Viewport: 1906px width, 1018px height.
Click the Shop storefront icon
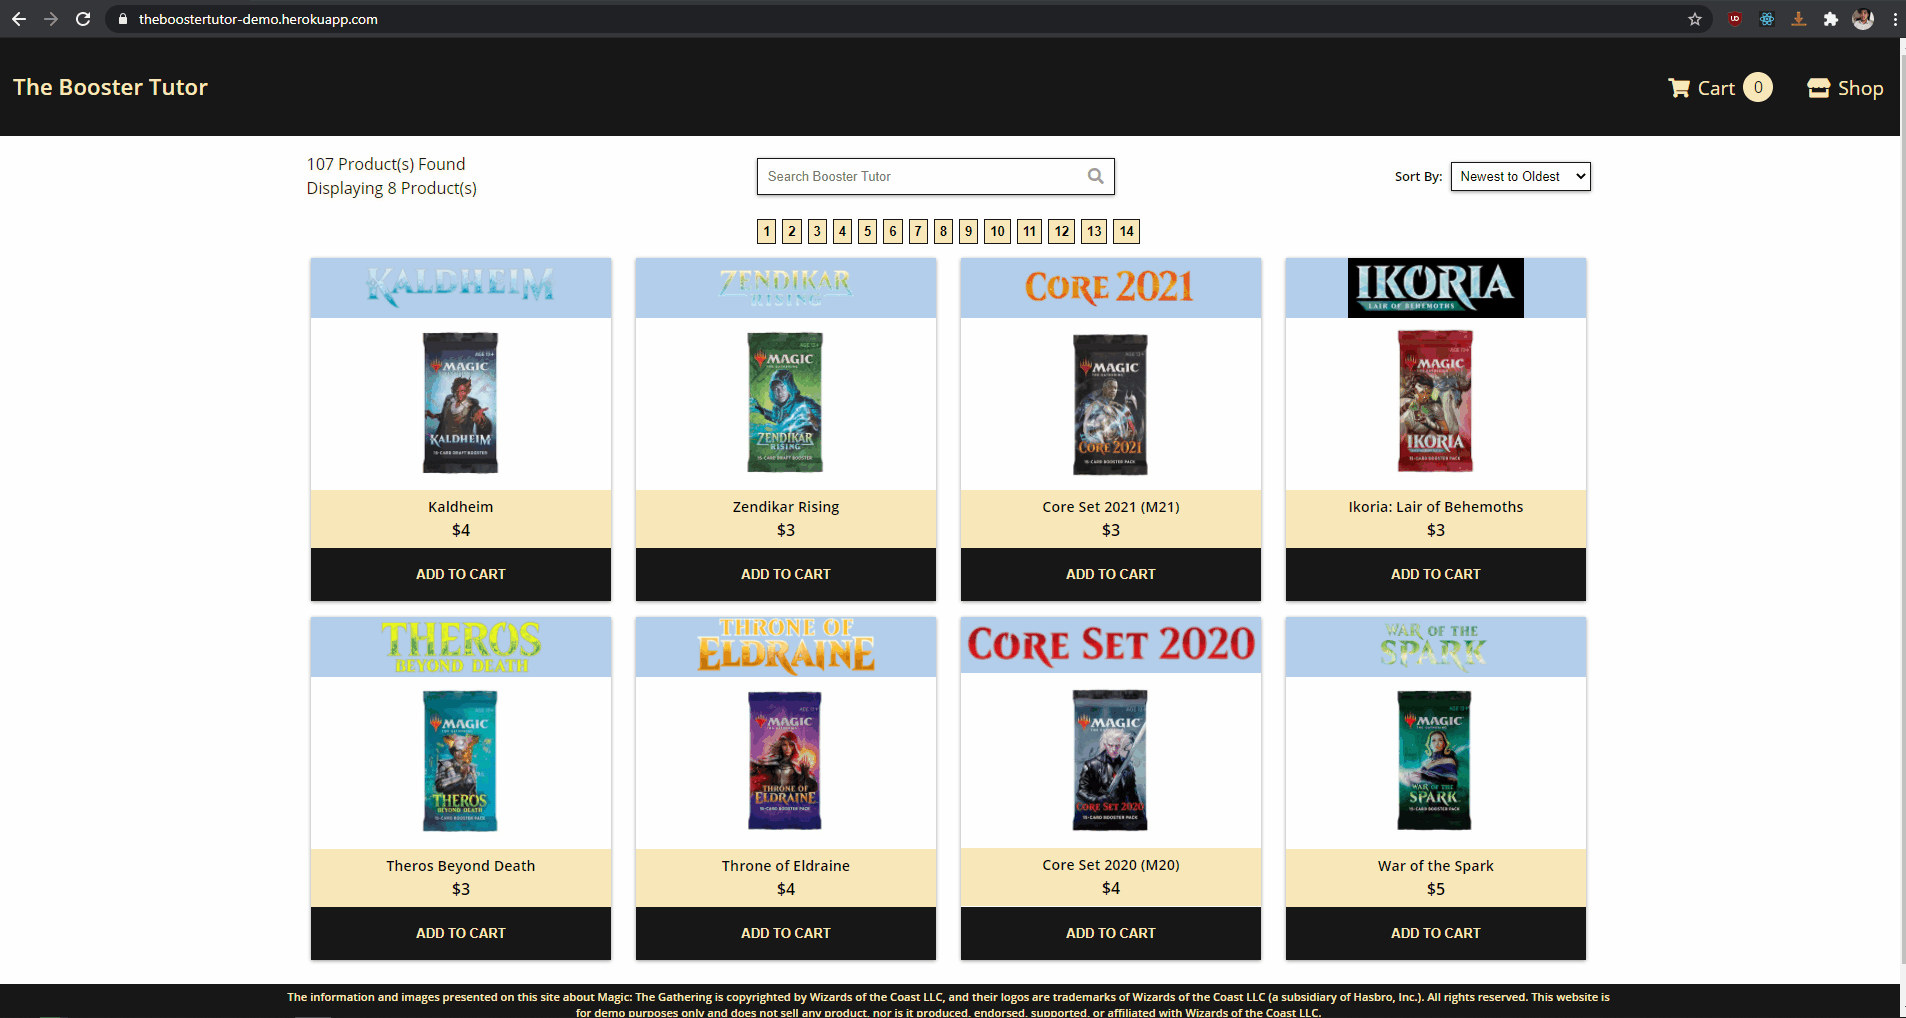pos(1819,88)
